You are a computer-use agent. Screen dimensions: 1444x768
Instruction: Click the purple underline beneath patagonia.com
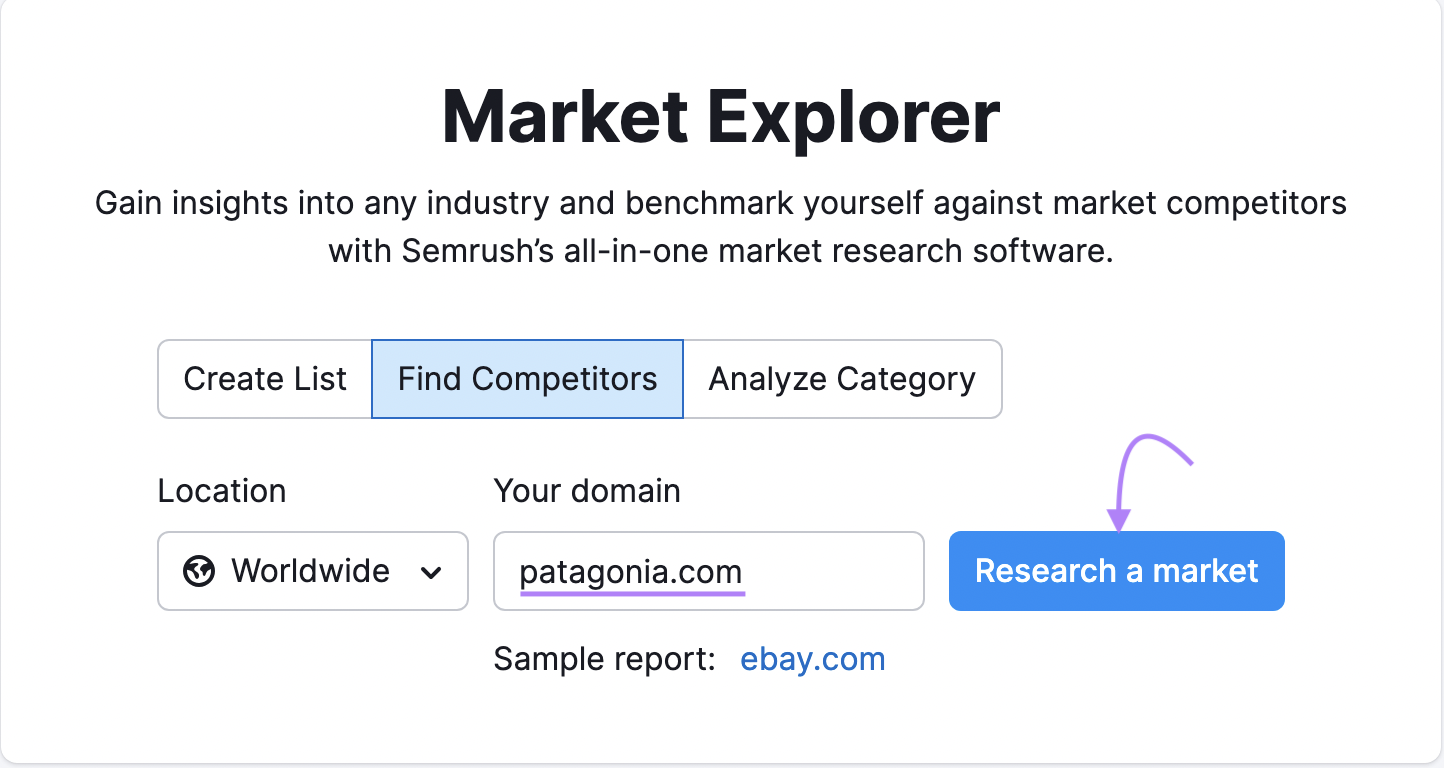pyautogui.click(x=630, y=594)
